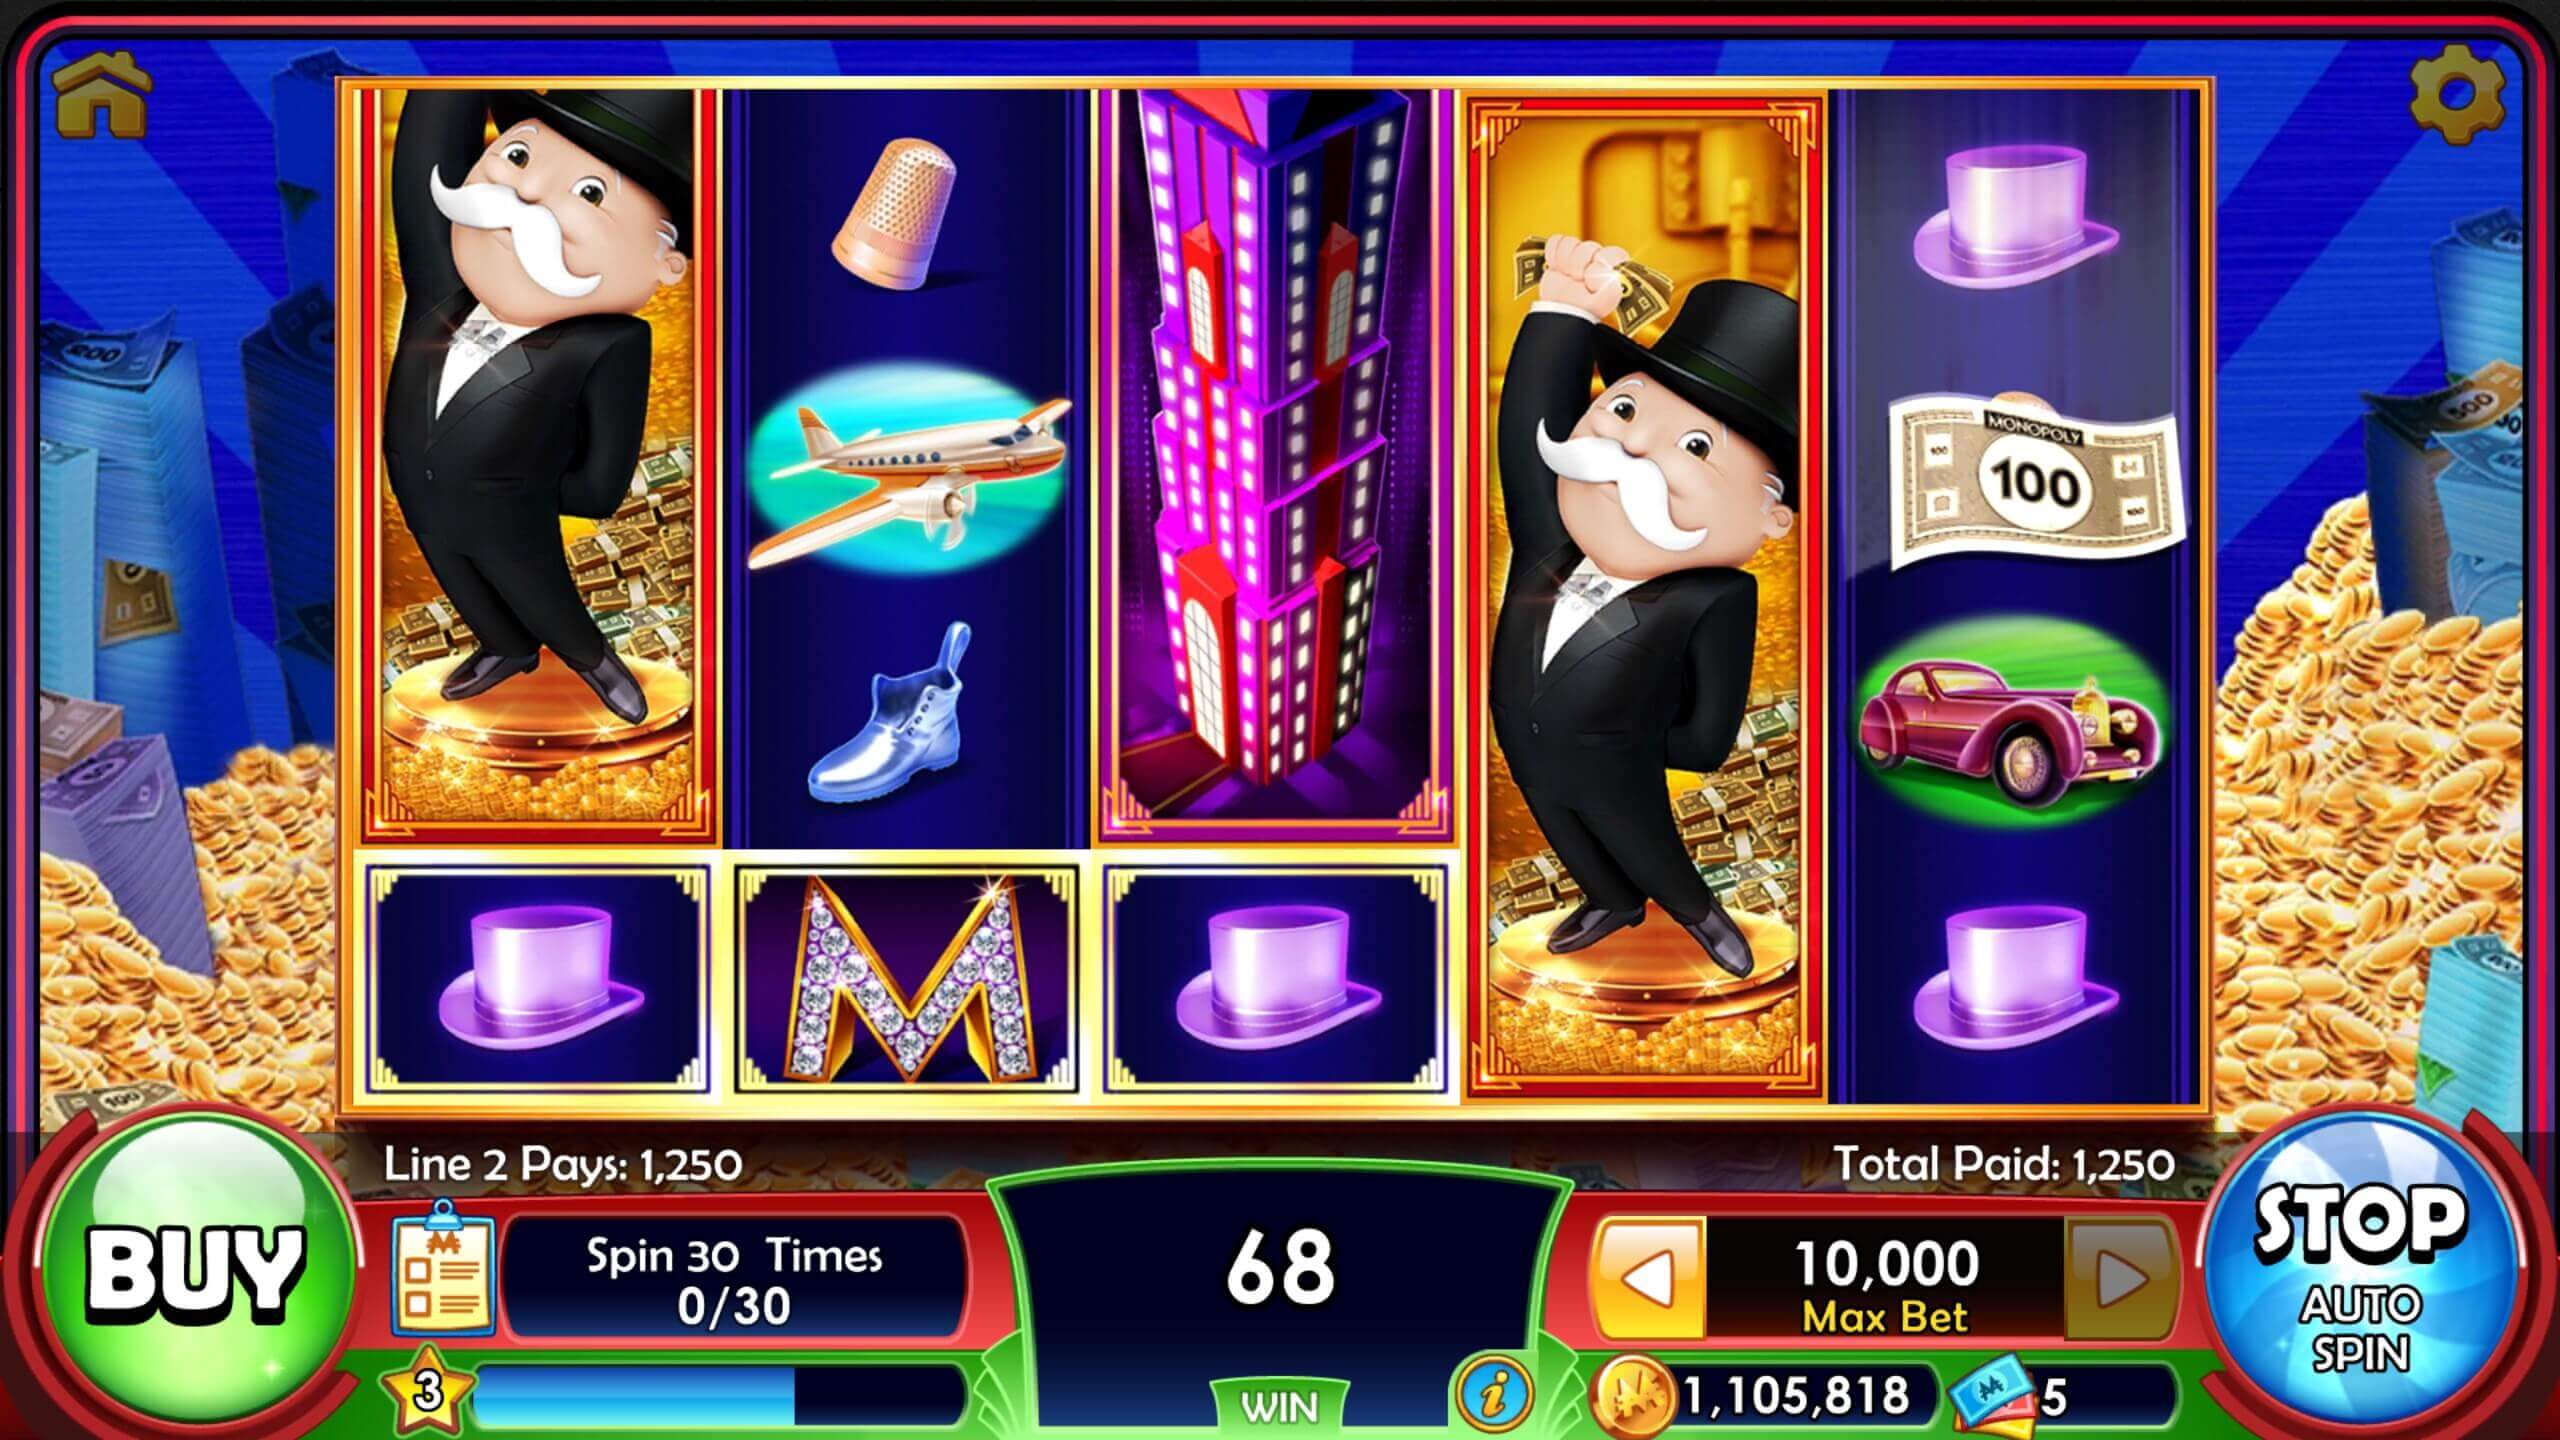The height and width of the screenshot is (1440, 2560).
Task: Open the settings gear
Action: [x=2457, y=96]
